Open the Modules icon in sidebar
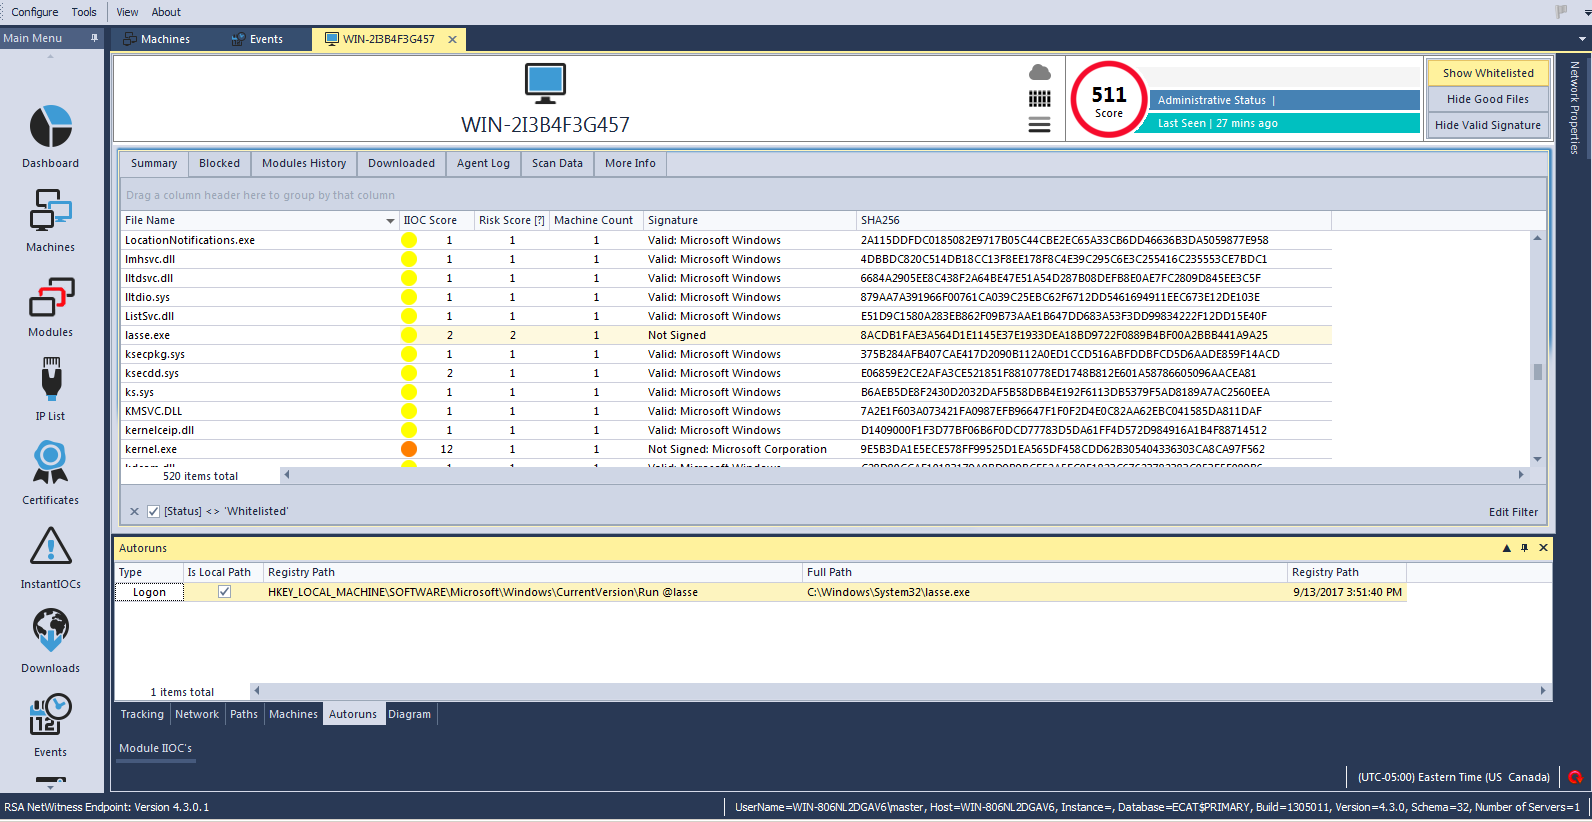Viewport: 1592px width, 822px height. 50,298
